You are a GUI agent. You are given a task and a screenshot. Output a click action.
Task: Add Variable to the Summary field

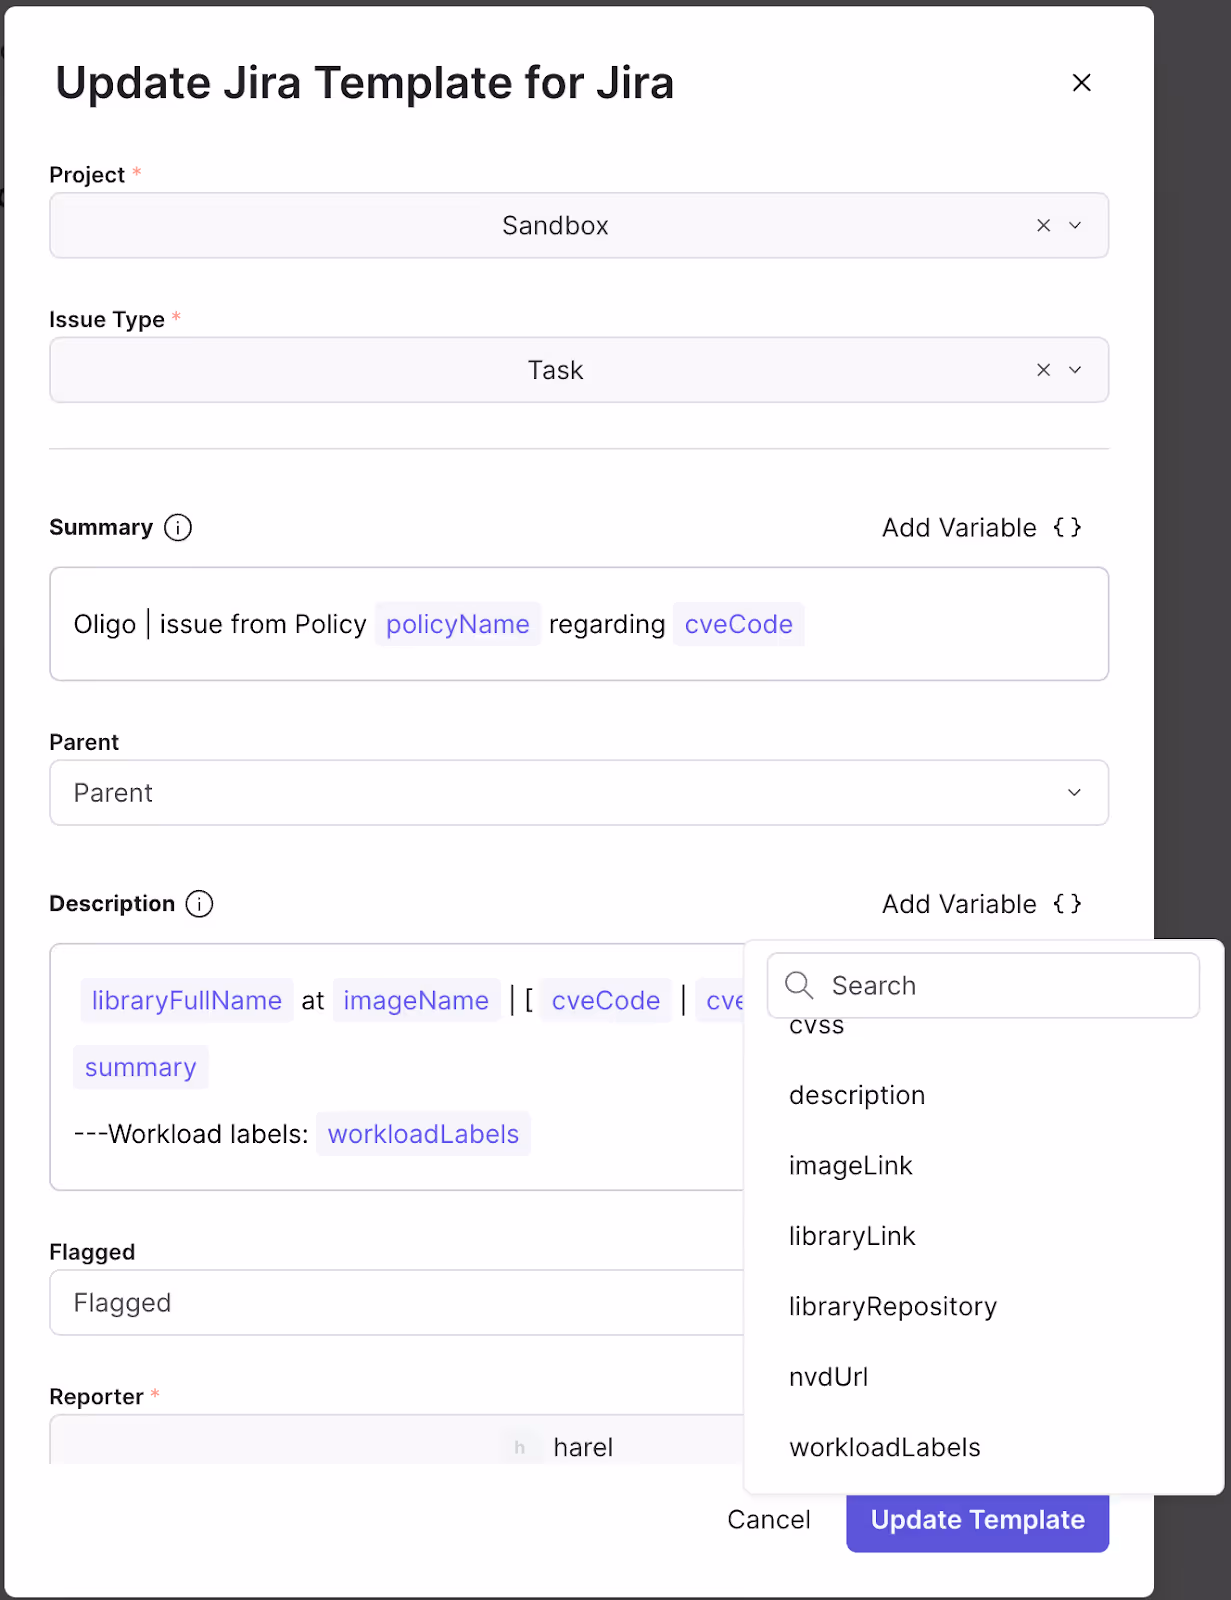982,528
